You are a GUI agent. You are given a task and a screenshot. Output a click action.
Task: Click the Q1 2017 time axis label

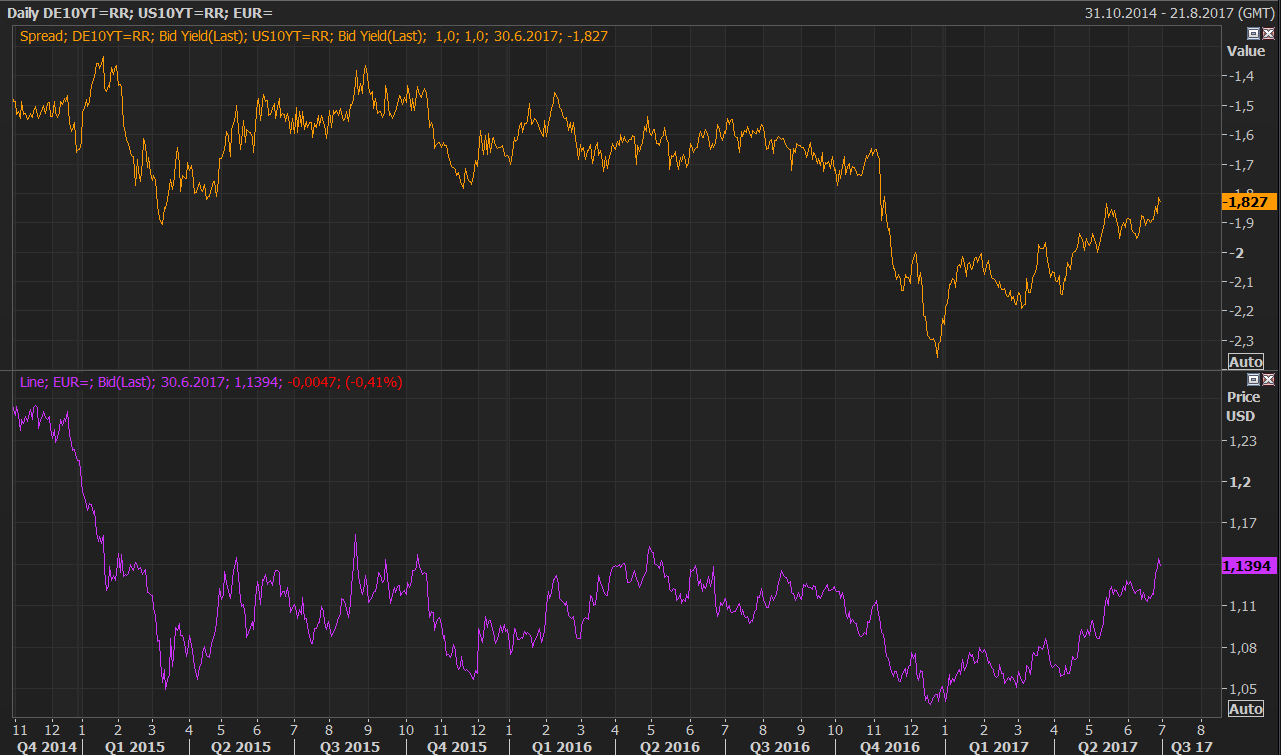[999, 747]
